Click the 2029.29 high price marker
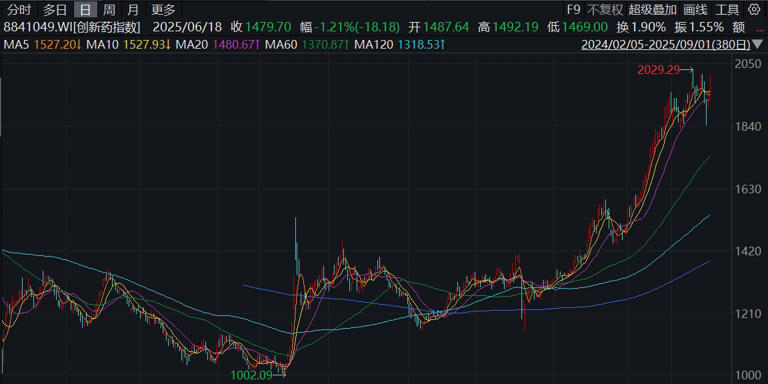The image size is (768, 384). 659,70
